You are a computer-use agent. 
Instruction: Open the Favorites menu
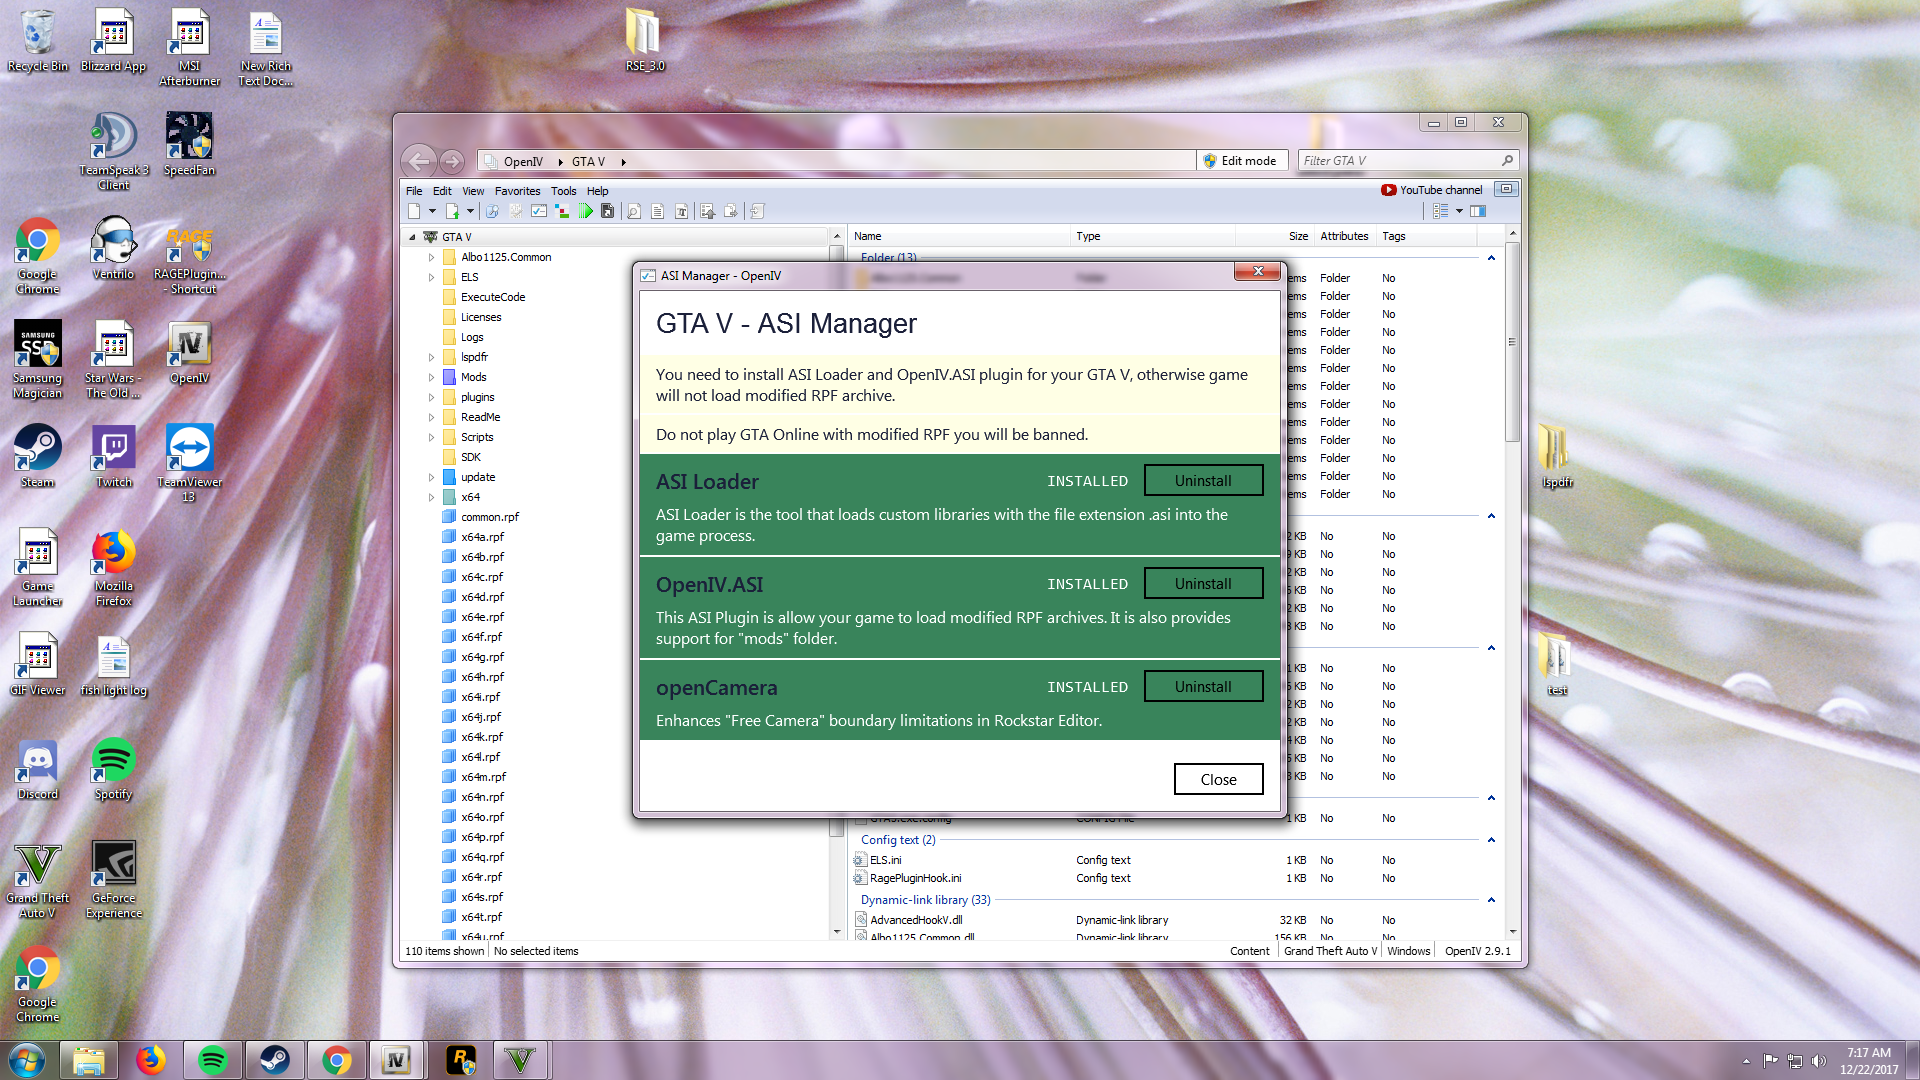click(517, 191)
